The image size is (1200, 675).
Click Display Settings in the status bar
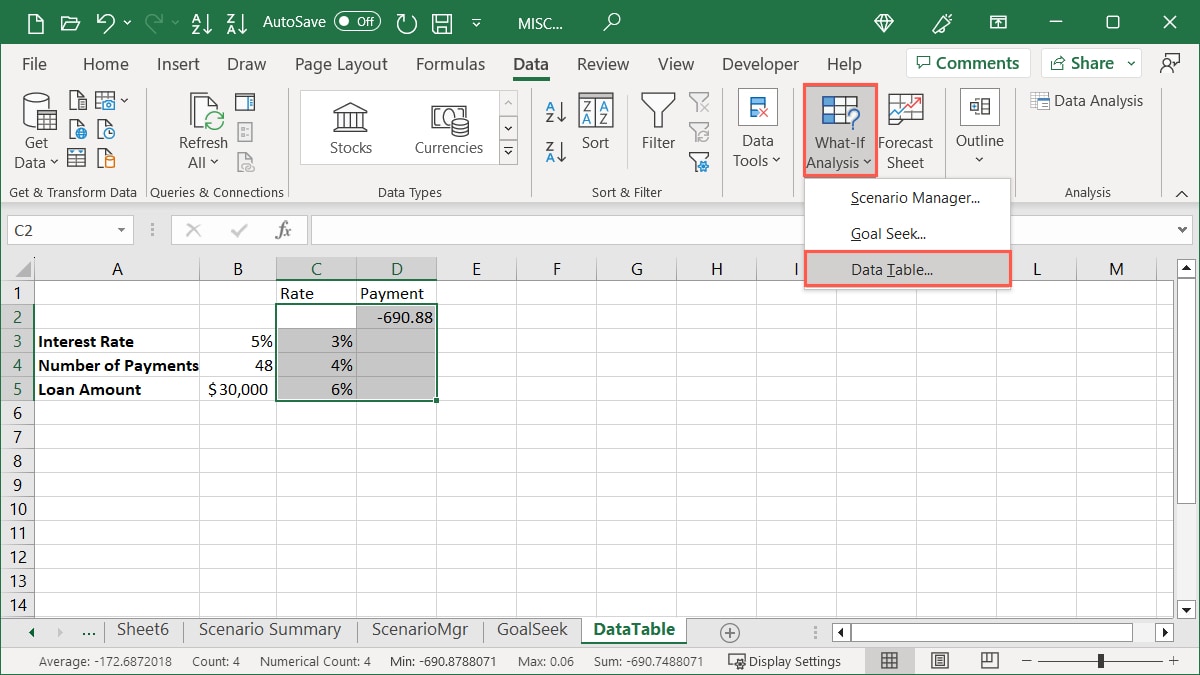(x=785, y=660)
